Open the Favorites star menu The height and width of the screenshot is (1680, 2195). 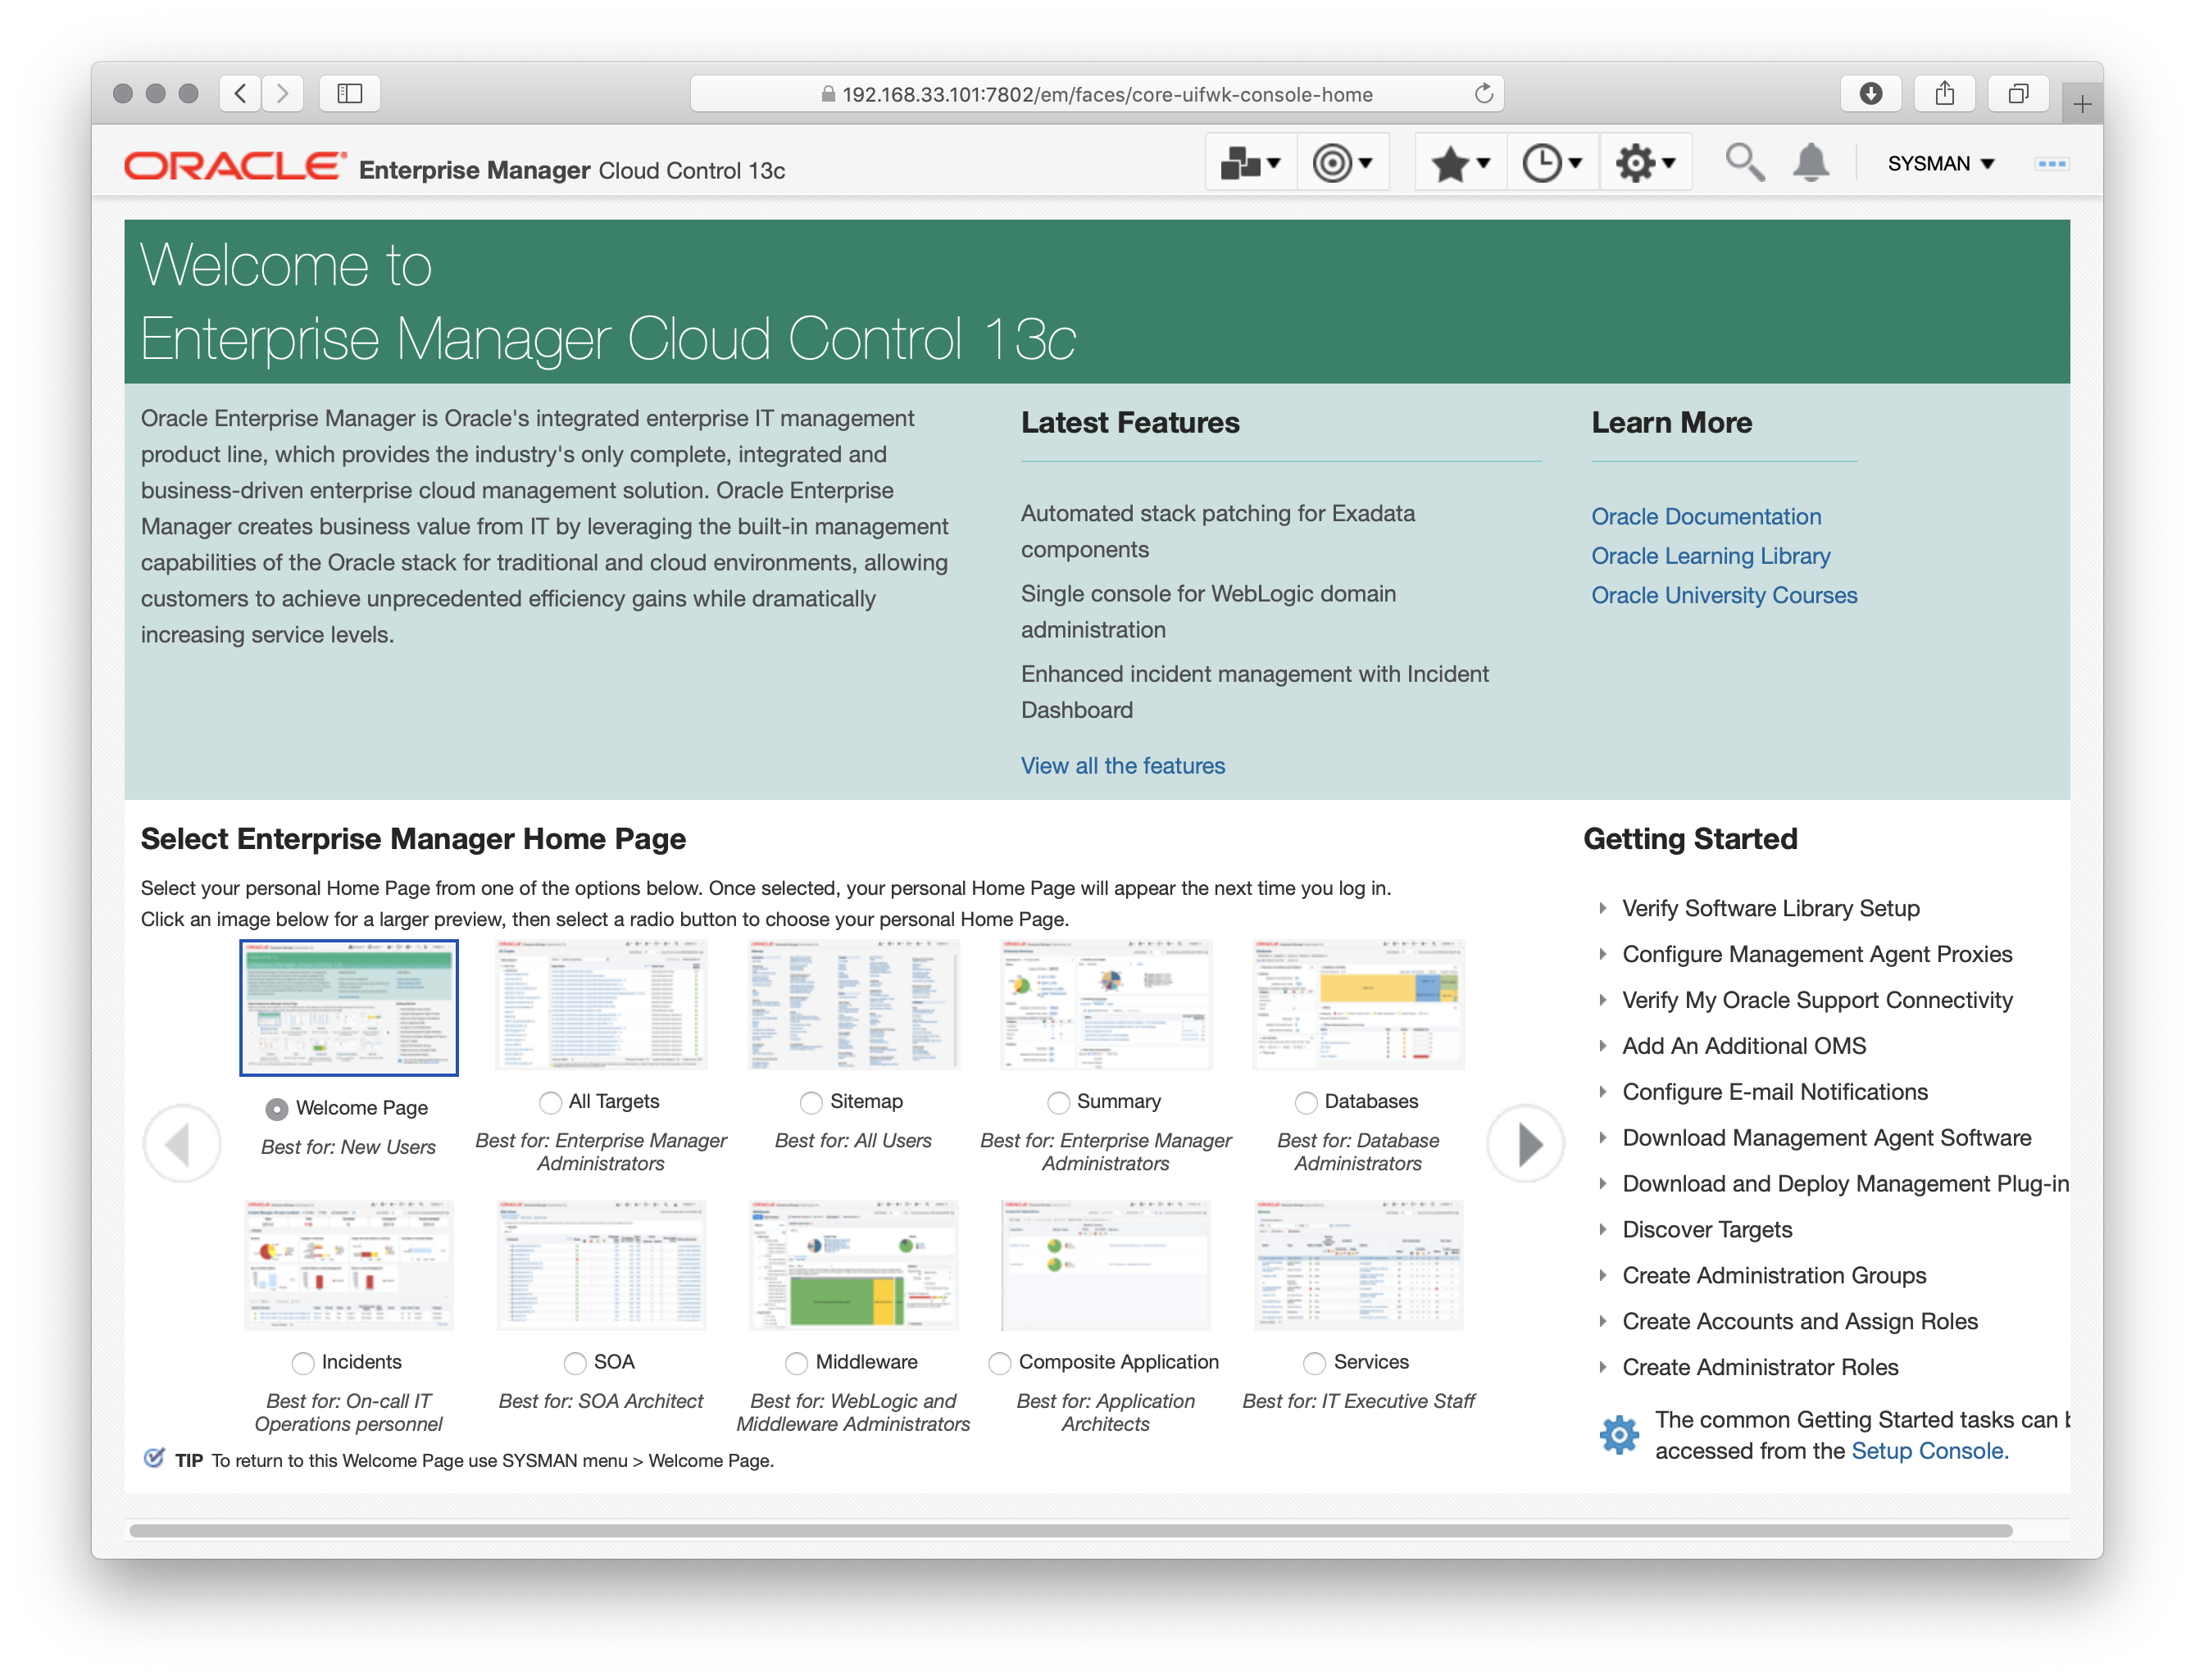coord(1460,162)
